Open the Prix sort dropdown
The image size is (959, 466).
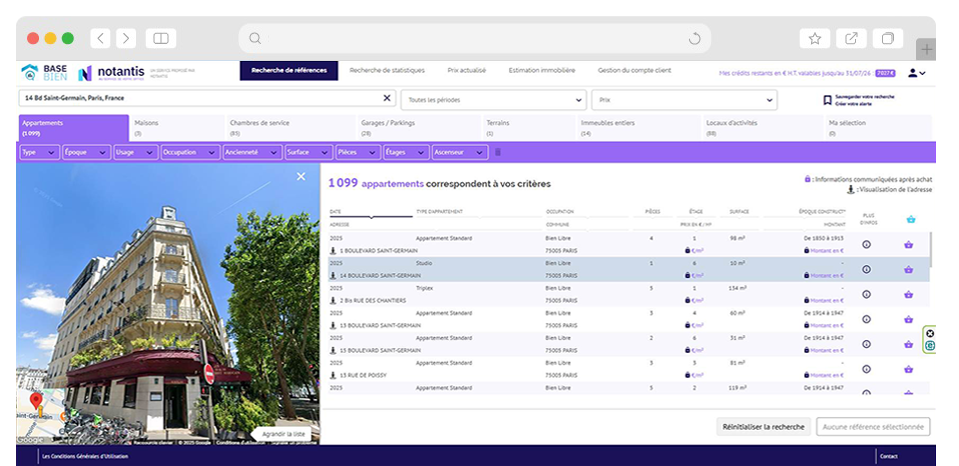pos(683,100)
